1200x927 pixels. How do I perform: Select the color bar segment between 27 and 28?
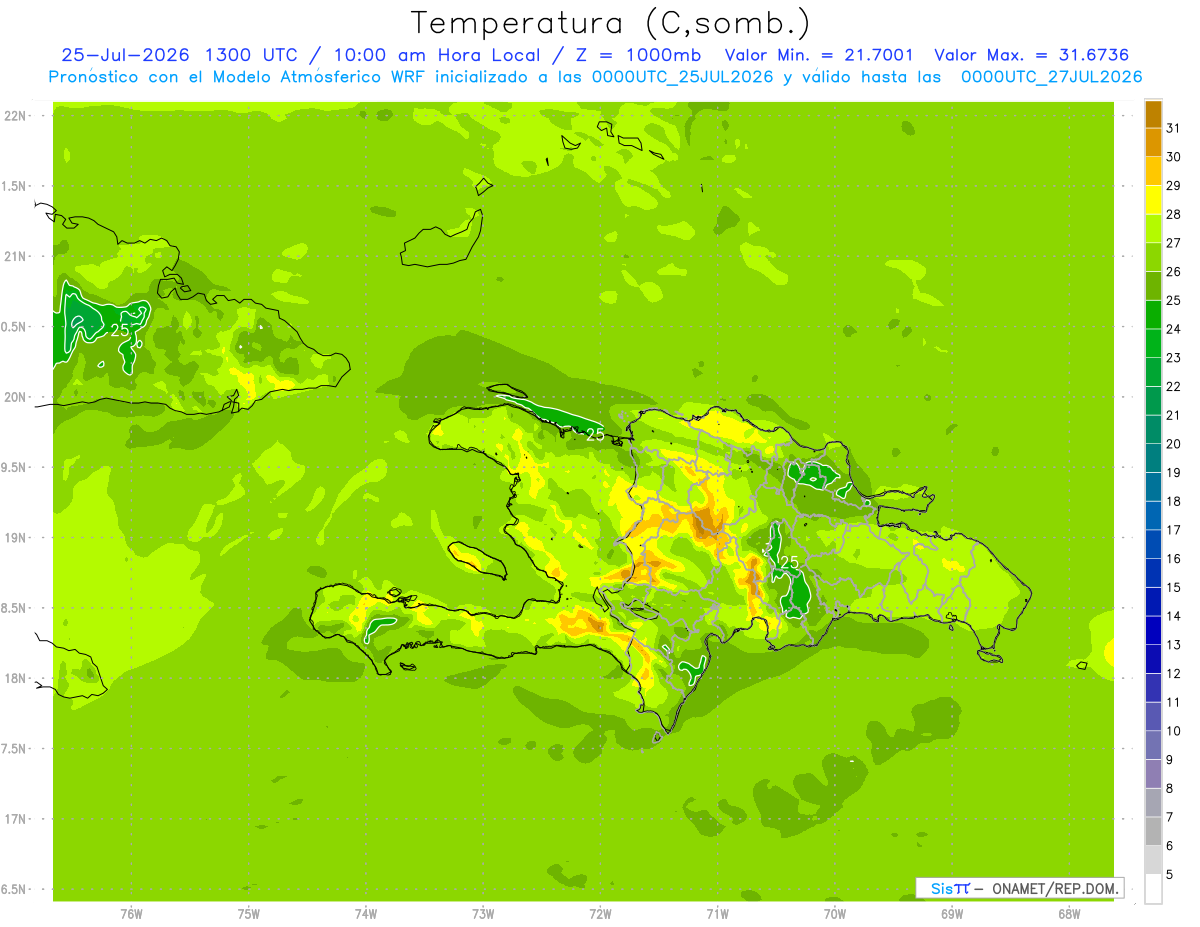pos(1153,229)
